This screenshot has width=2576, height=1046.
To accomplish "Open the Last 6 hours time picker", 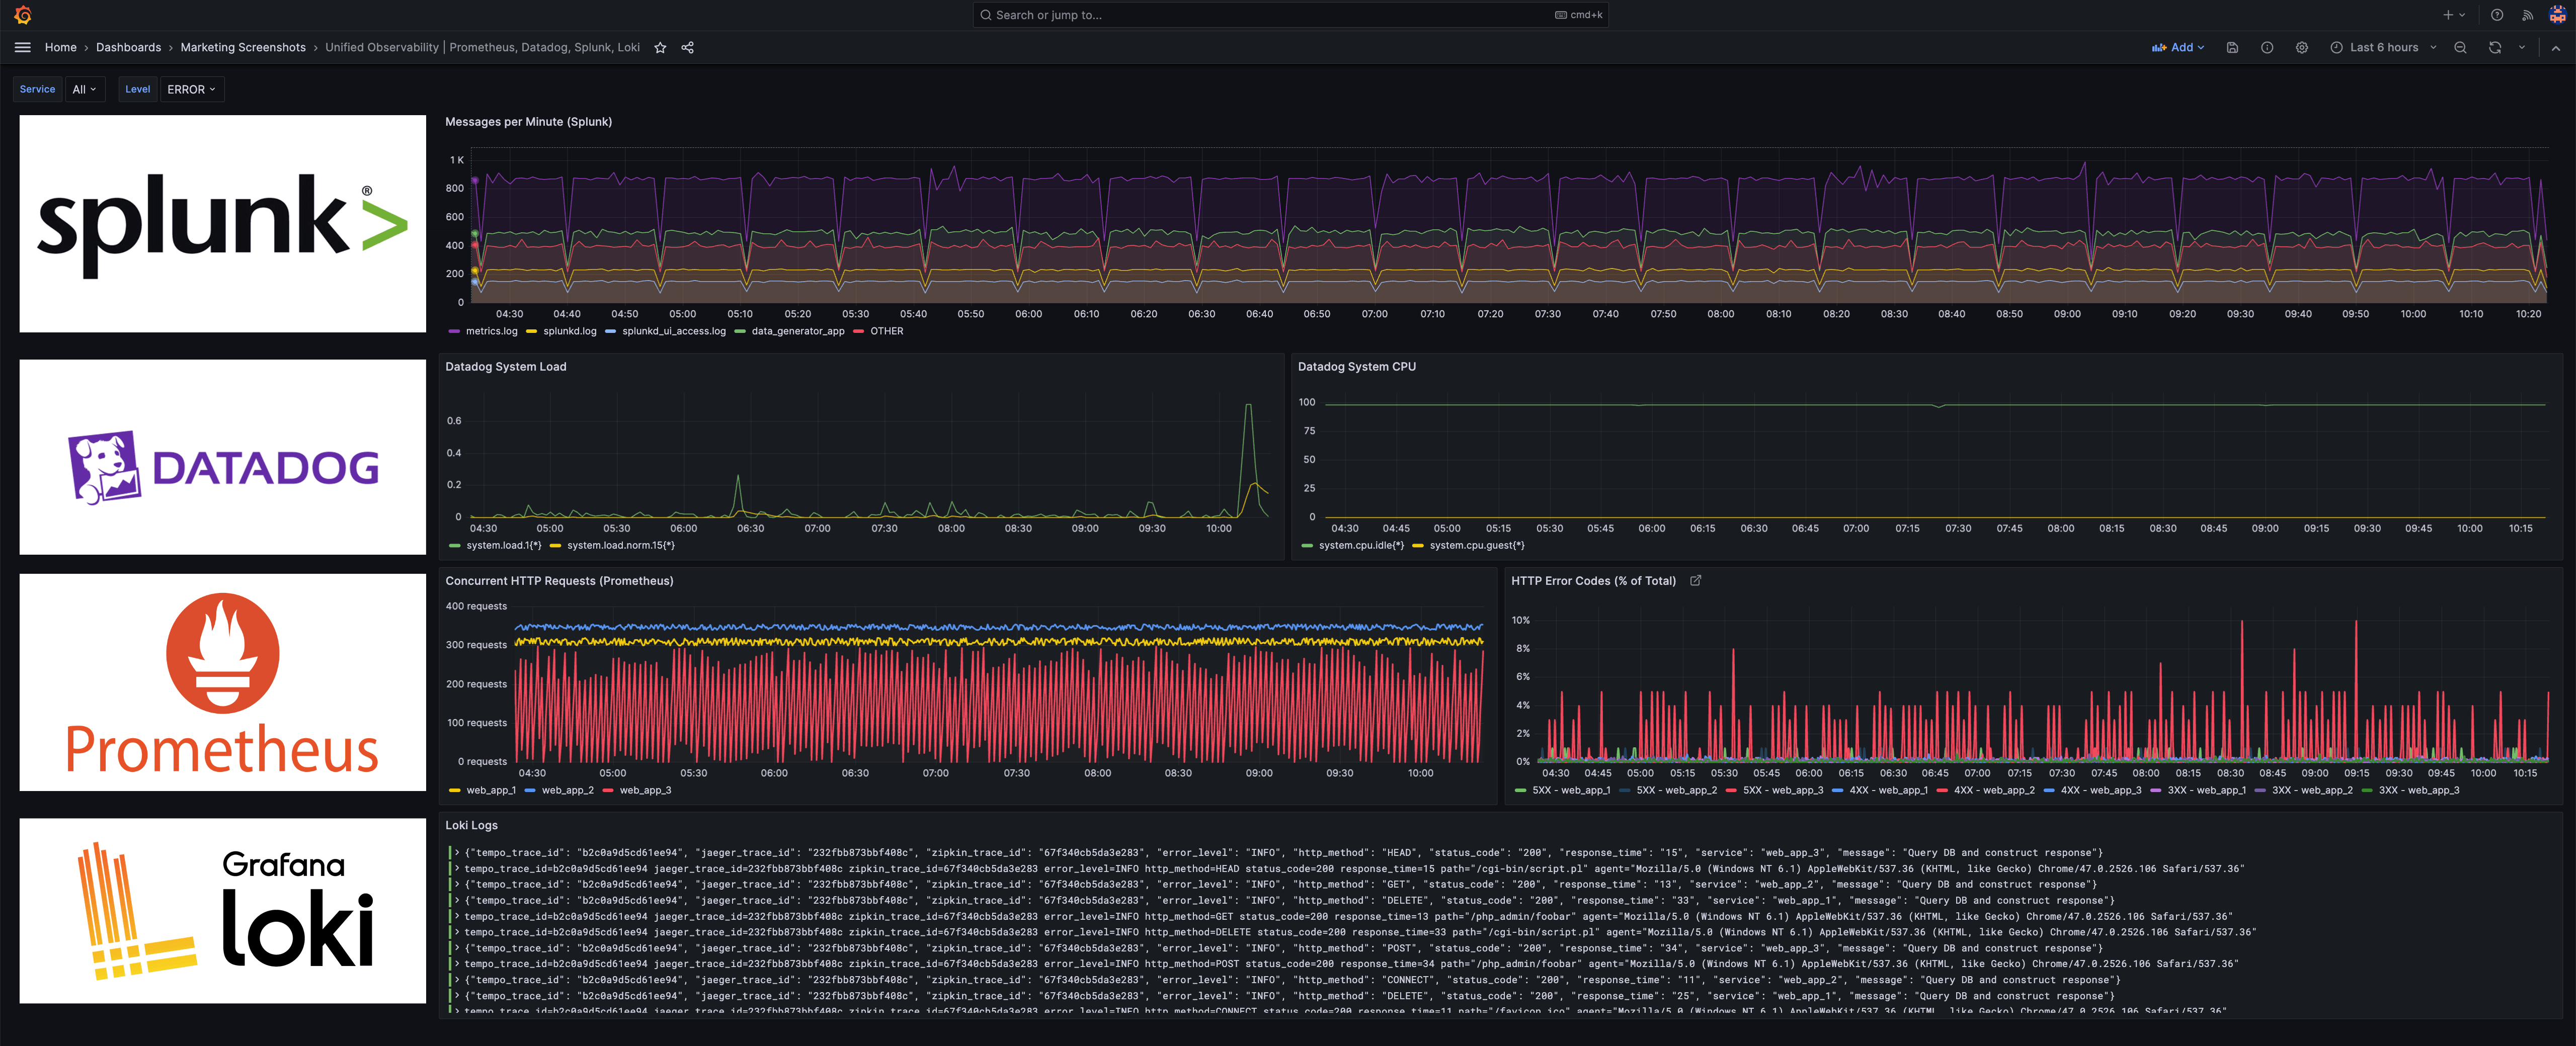I will pos(2384,47).
